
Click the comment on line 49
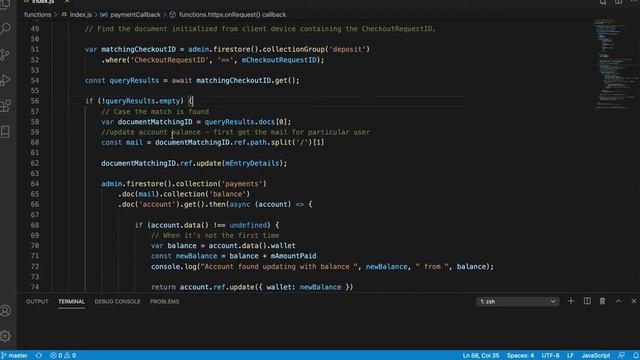click(260, 29)
